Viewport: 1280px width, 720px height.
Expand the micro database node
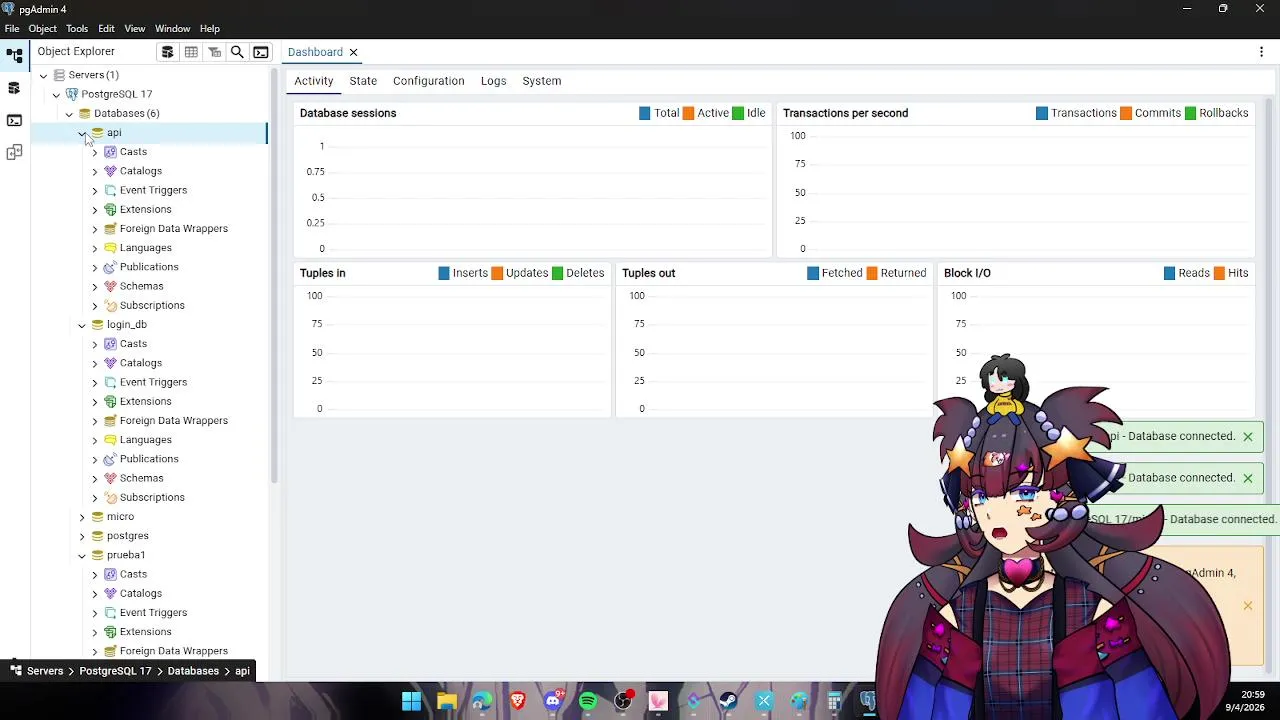click(82, 517)
